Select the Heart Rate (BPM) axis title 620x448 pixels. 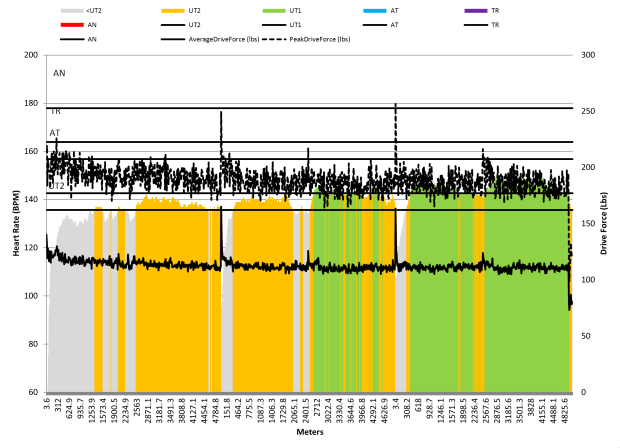17,224
